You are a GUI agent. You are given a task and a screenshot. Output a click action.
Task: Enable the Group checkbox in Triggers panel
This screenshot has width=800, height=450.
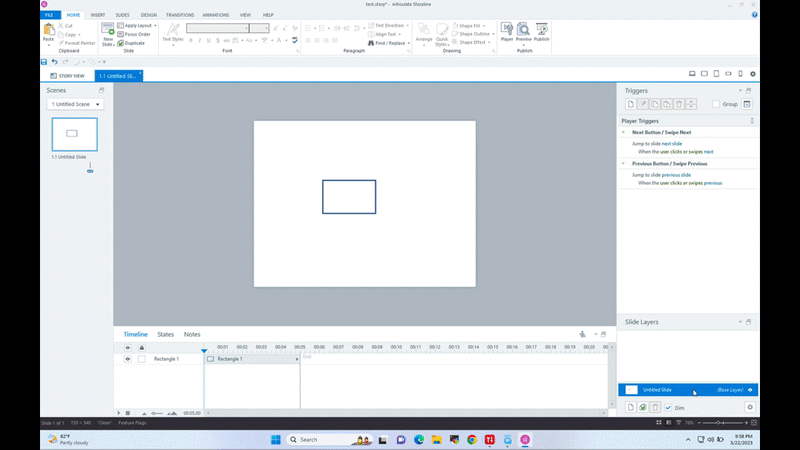716,104
